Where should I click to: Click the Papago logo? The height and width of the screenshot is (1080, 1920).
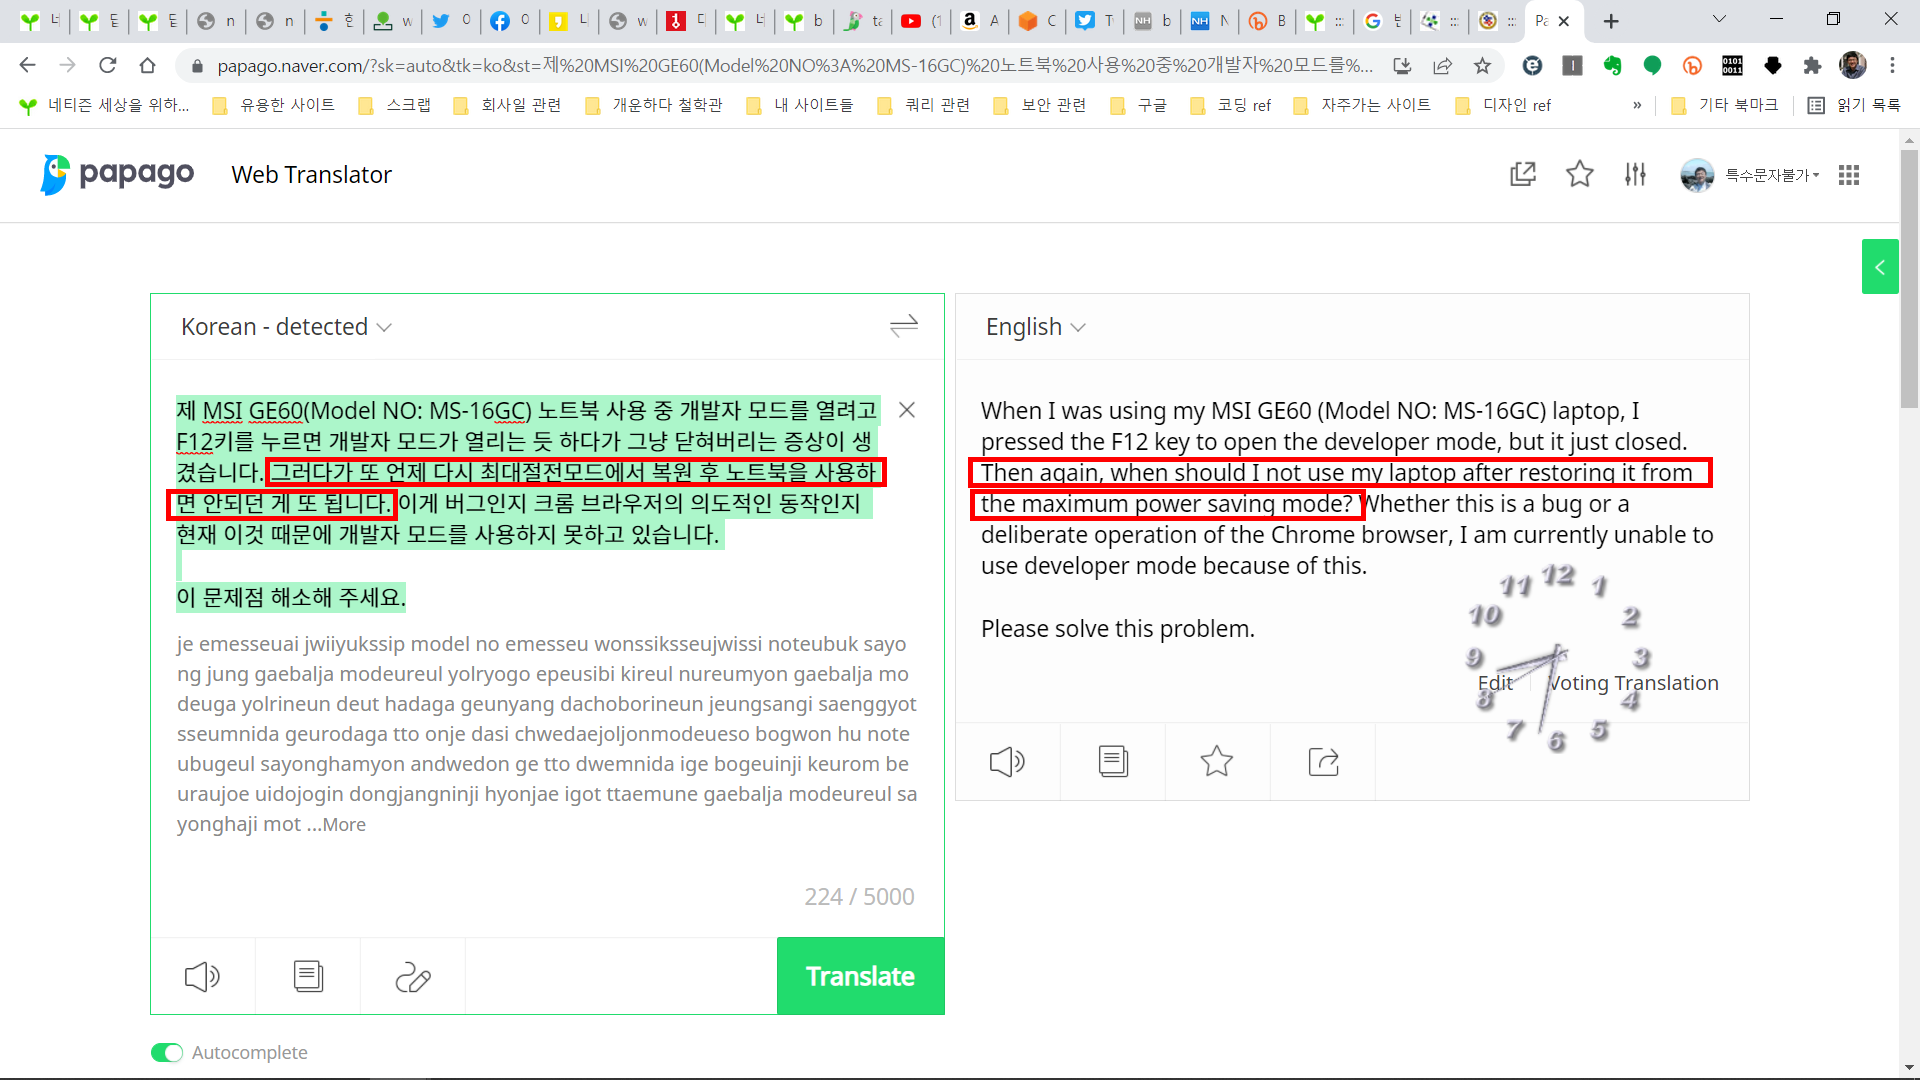tap(117, 174)
